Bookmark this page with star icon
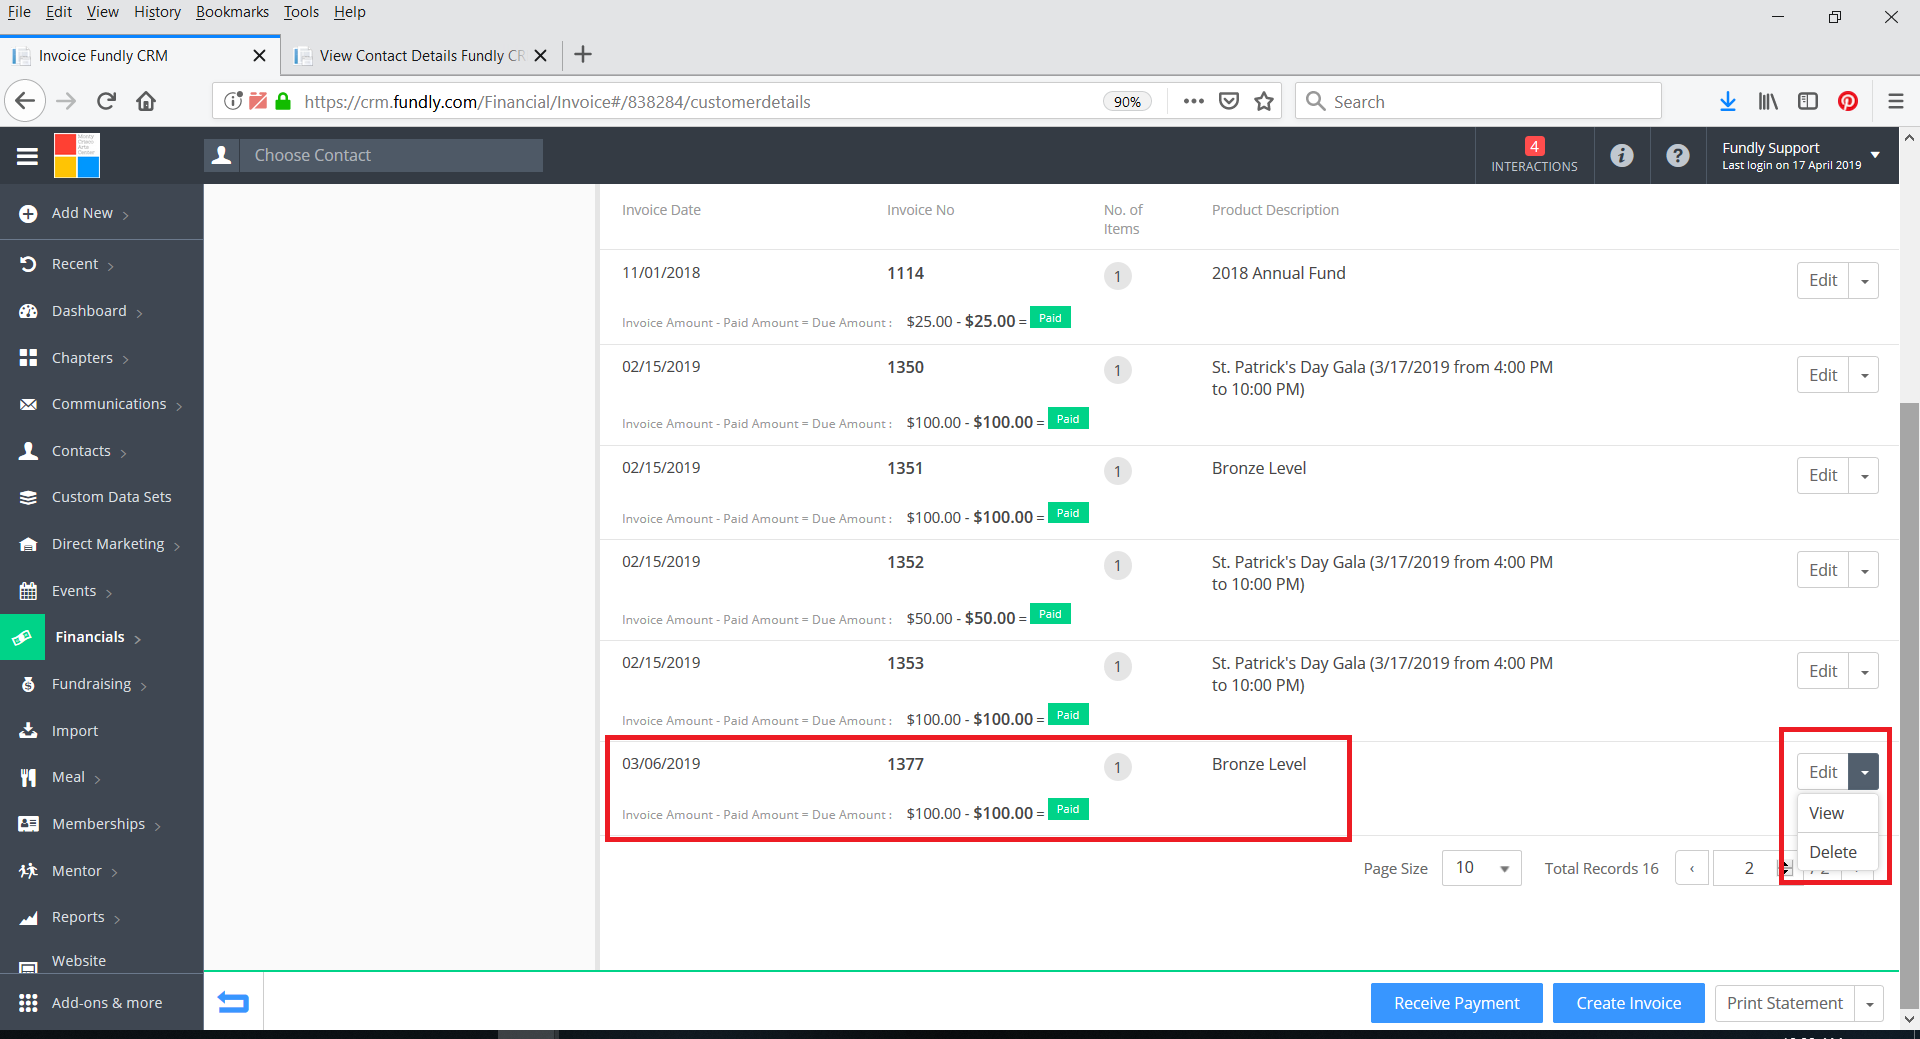Image resolution: width=1920 pixels, height=1039 pixels. tap(1264, 101)
